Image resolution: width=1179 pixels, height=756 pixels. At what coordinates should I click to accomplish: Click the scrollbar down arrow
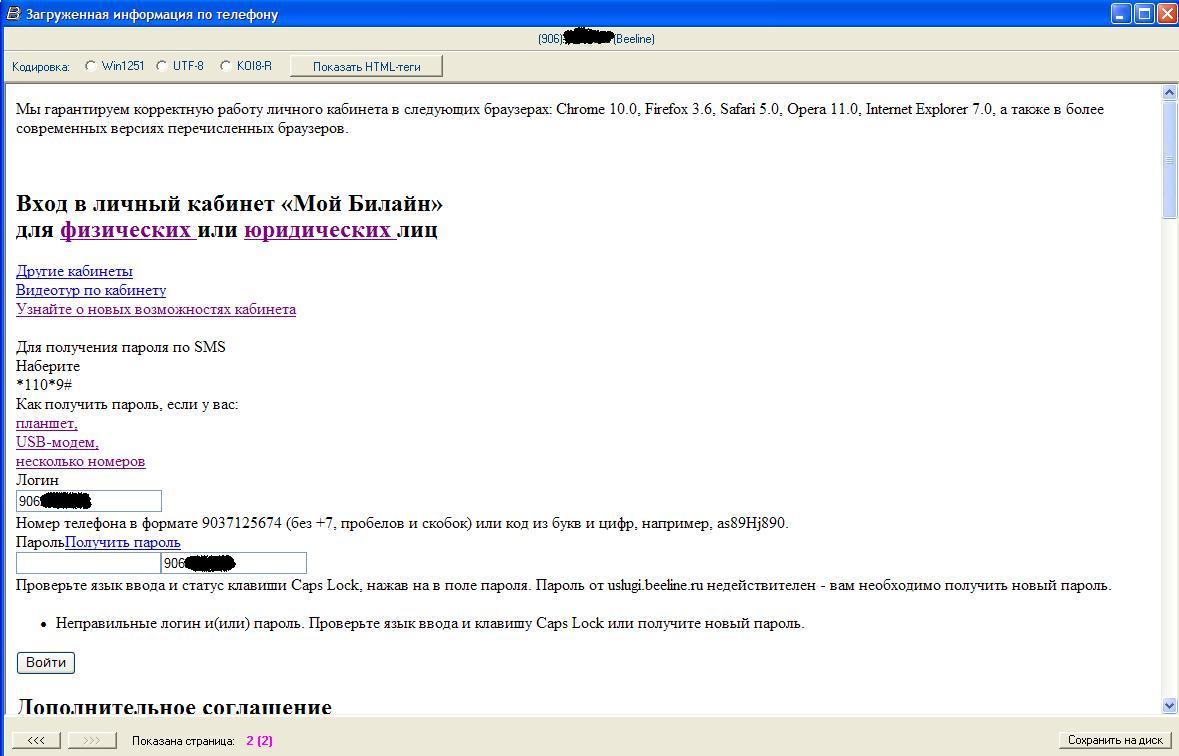pos(1169,706)
